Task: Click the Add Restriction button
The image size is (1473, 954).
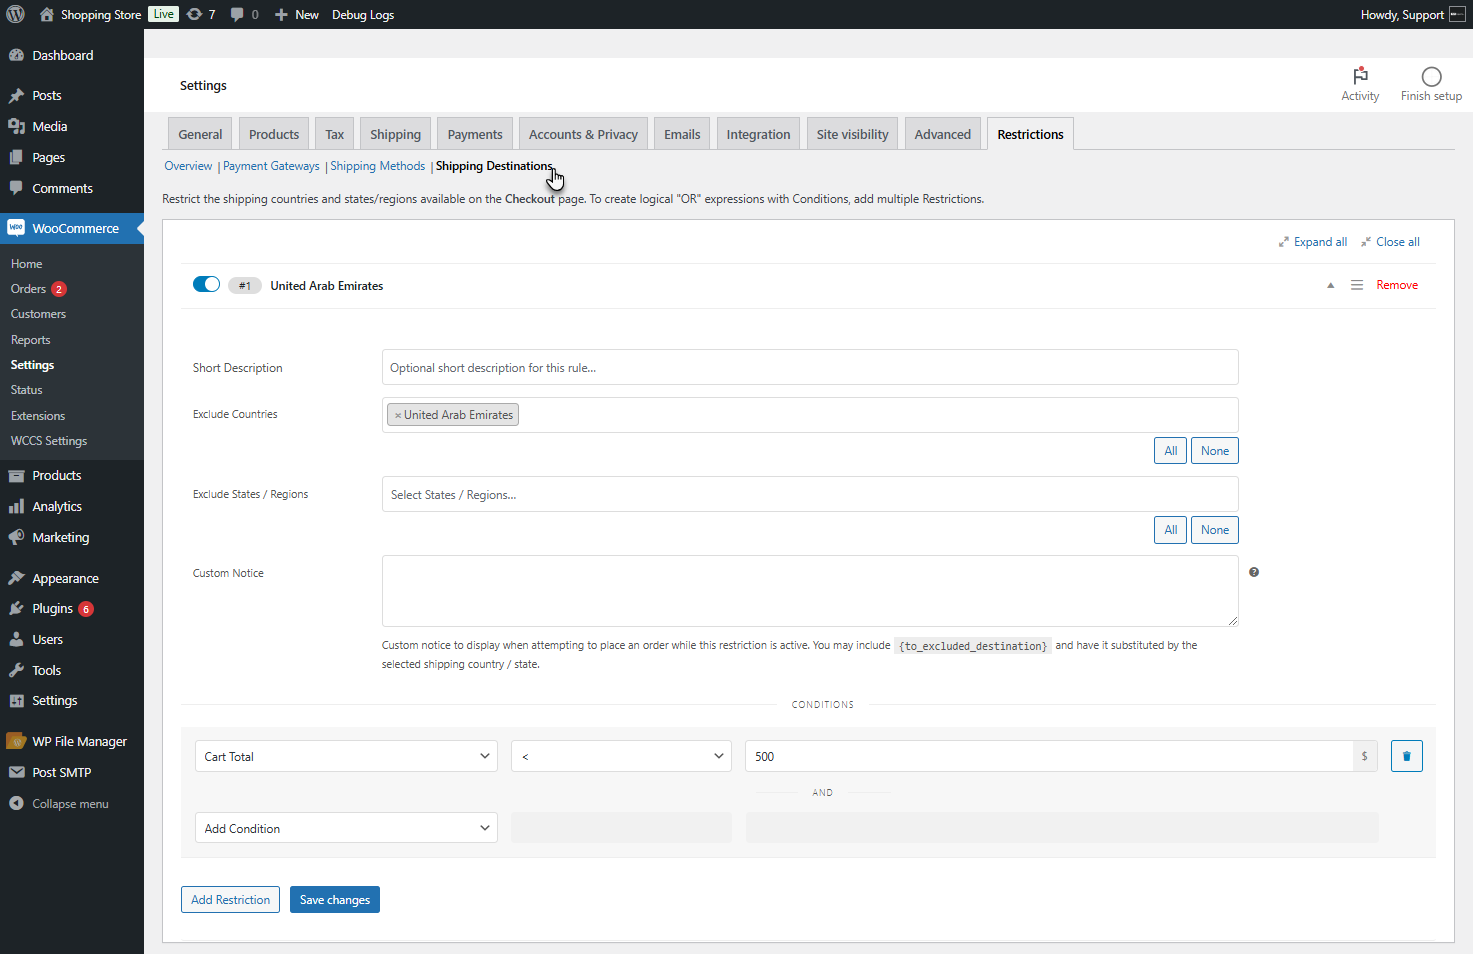Action: 230,899
